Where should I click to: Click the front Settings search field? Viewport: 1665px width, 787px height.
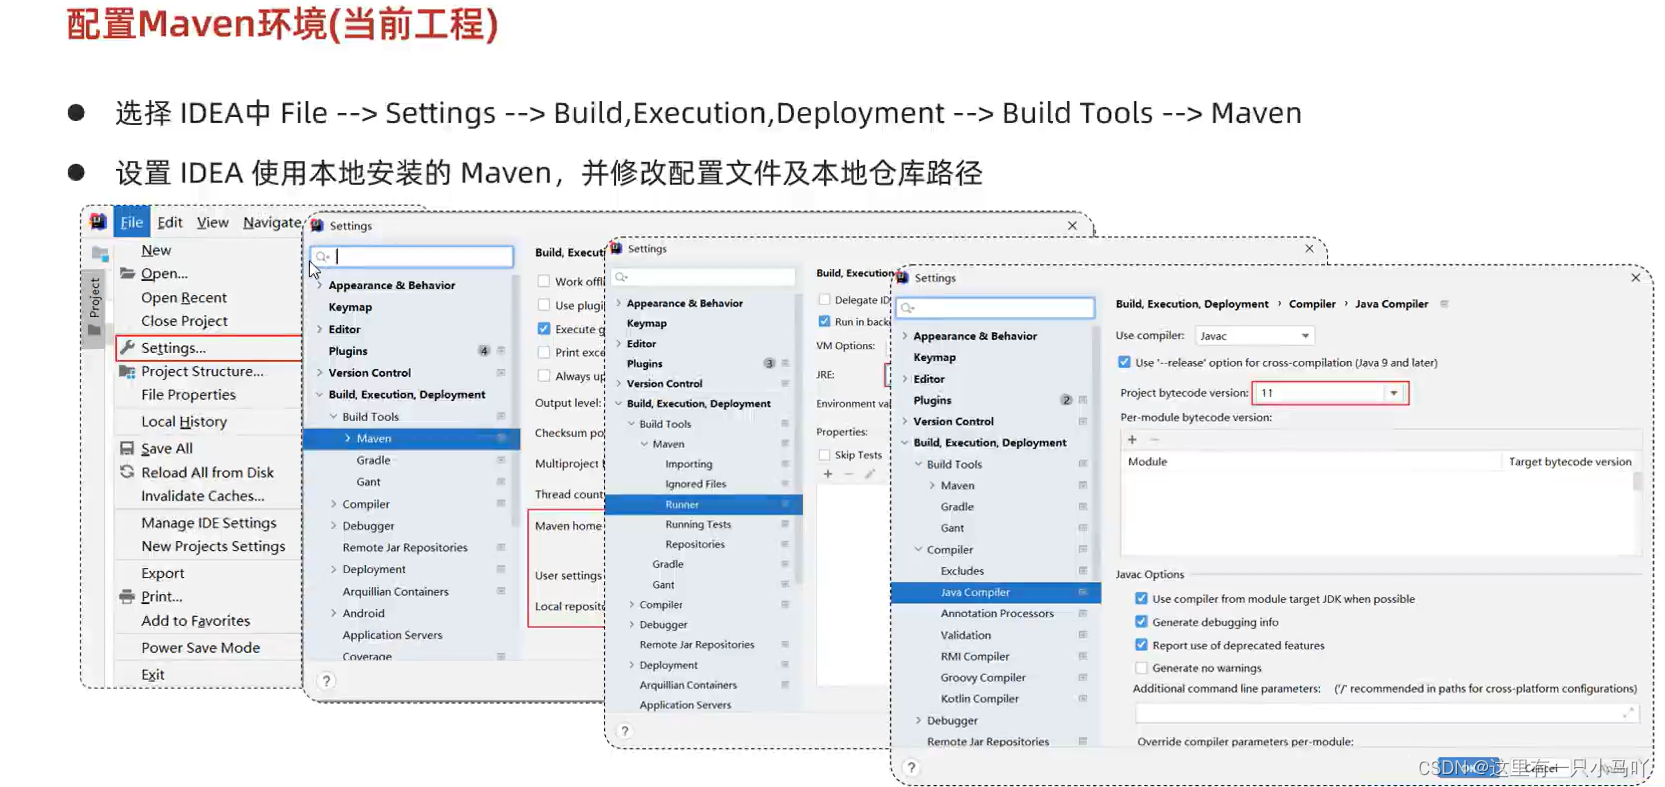[x=995, y=308]
